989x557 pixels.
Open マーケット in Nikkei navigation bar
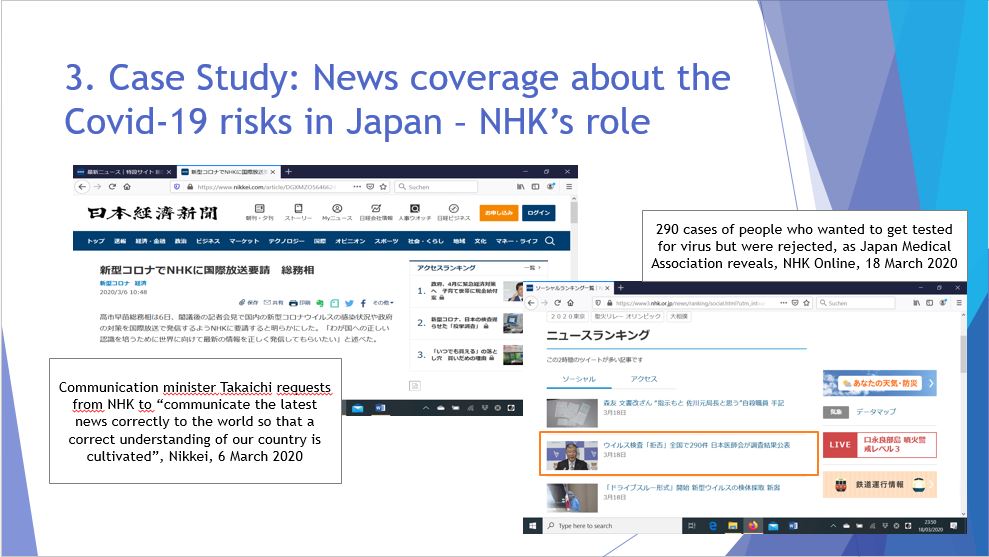244,241
